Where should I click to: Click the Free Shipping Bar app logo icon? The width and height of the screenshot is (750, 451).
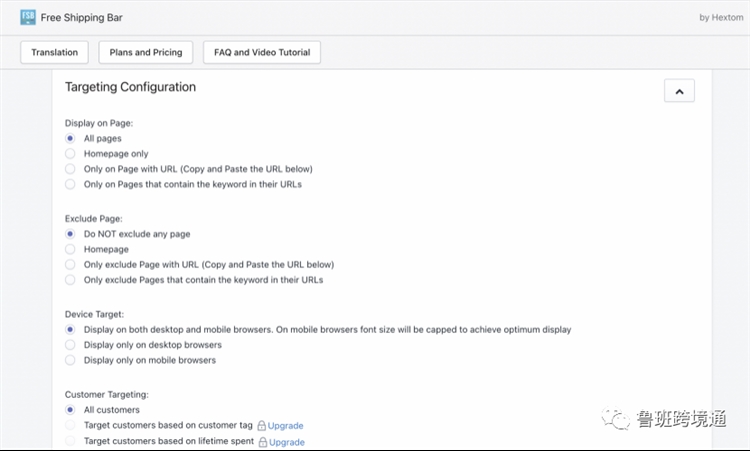pyautogui.click(x=28, y=17)
